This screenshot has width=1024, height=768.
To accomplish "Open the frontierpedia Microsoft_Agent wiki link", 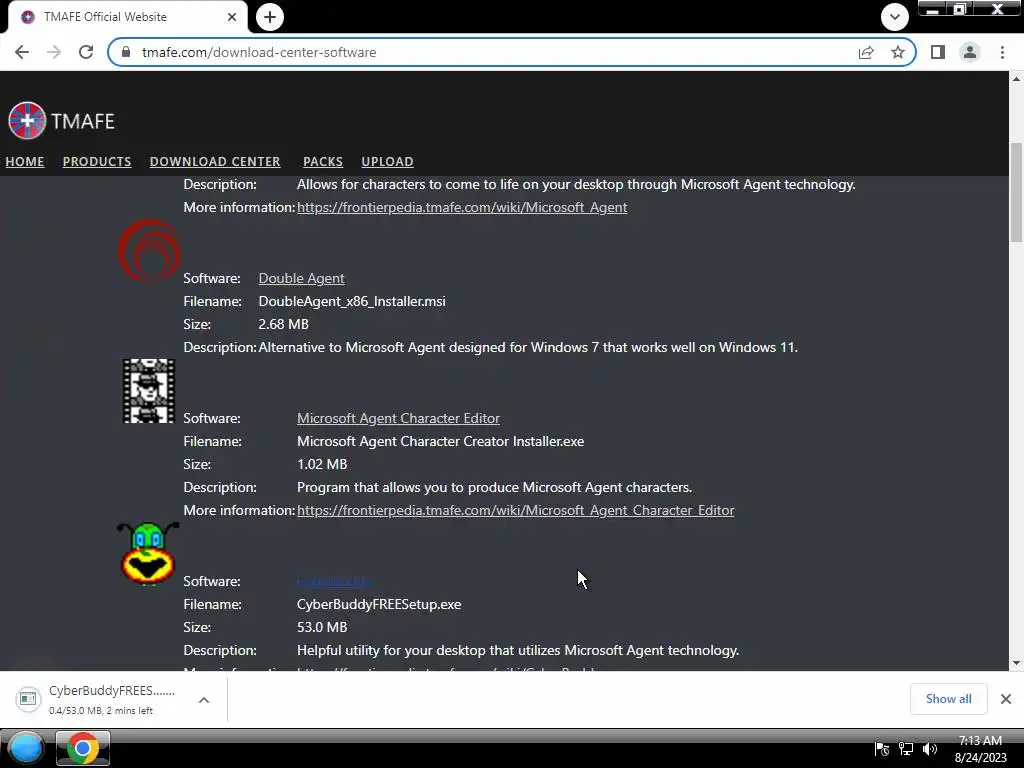I will pyautogui.click(x=462, y=207).
